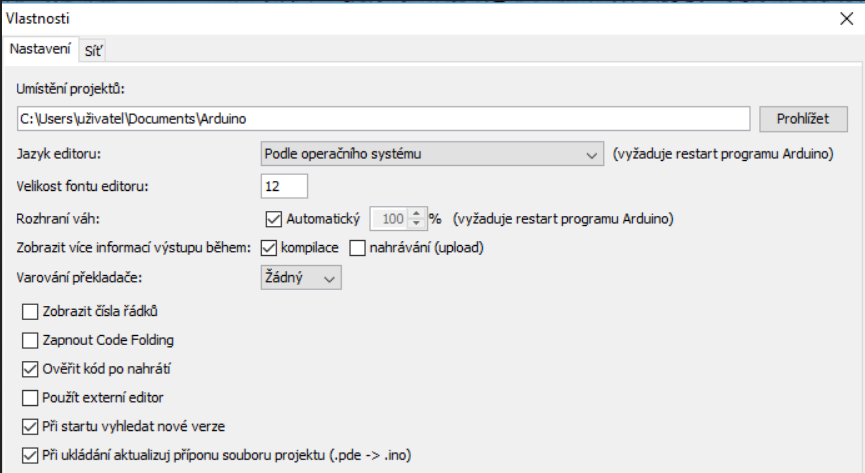This screenshot has width=865, height=473.
Task: Click the 100 percent scale value field
Action: pyautogui.click(x=389, y=217)
